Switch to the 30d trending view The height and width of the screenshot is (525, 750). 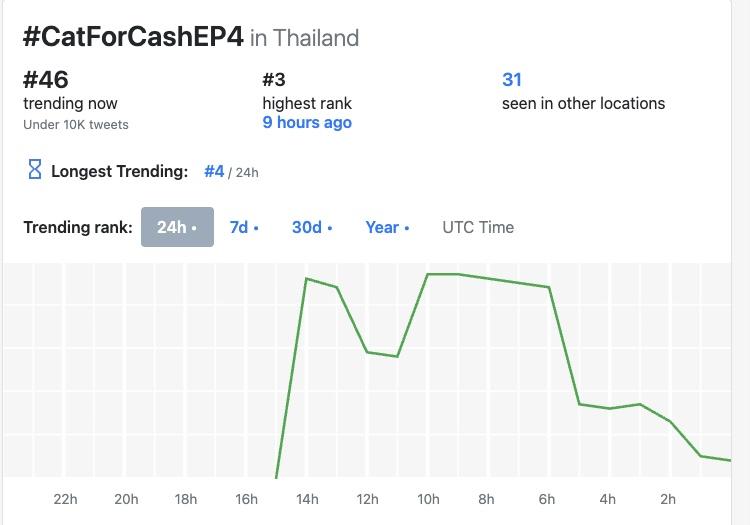point(312,227)
